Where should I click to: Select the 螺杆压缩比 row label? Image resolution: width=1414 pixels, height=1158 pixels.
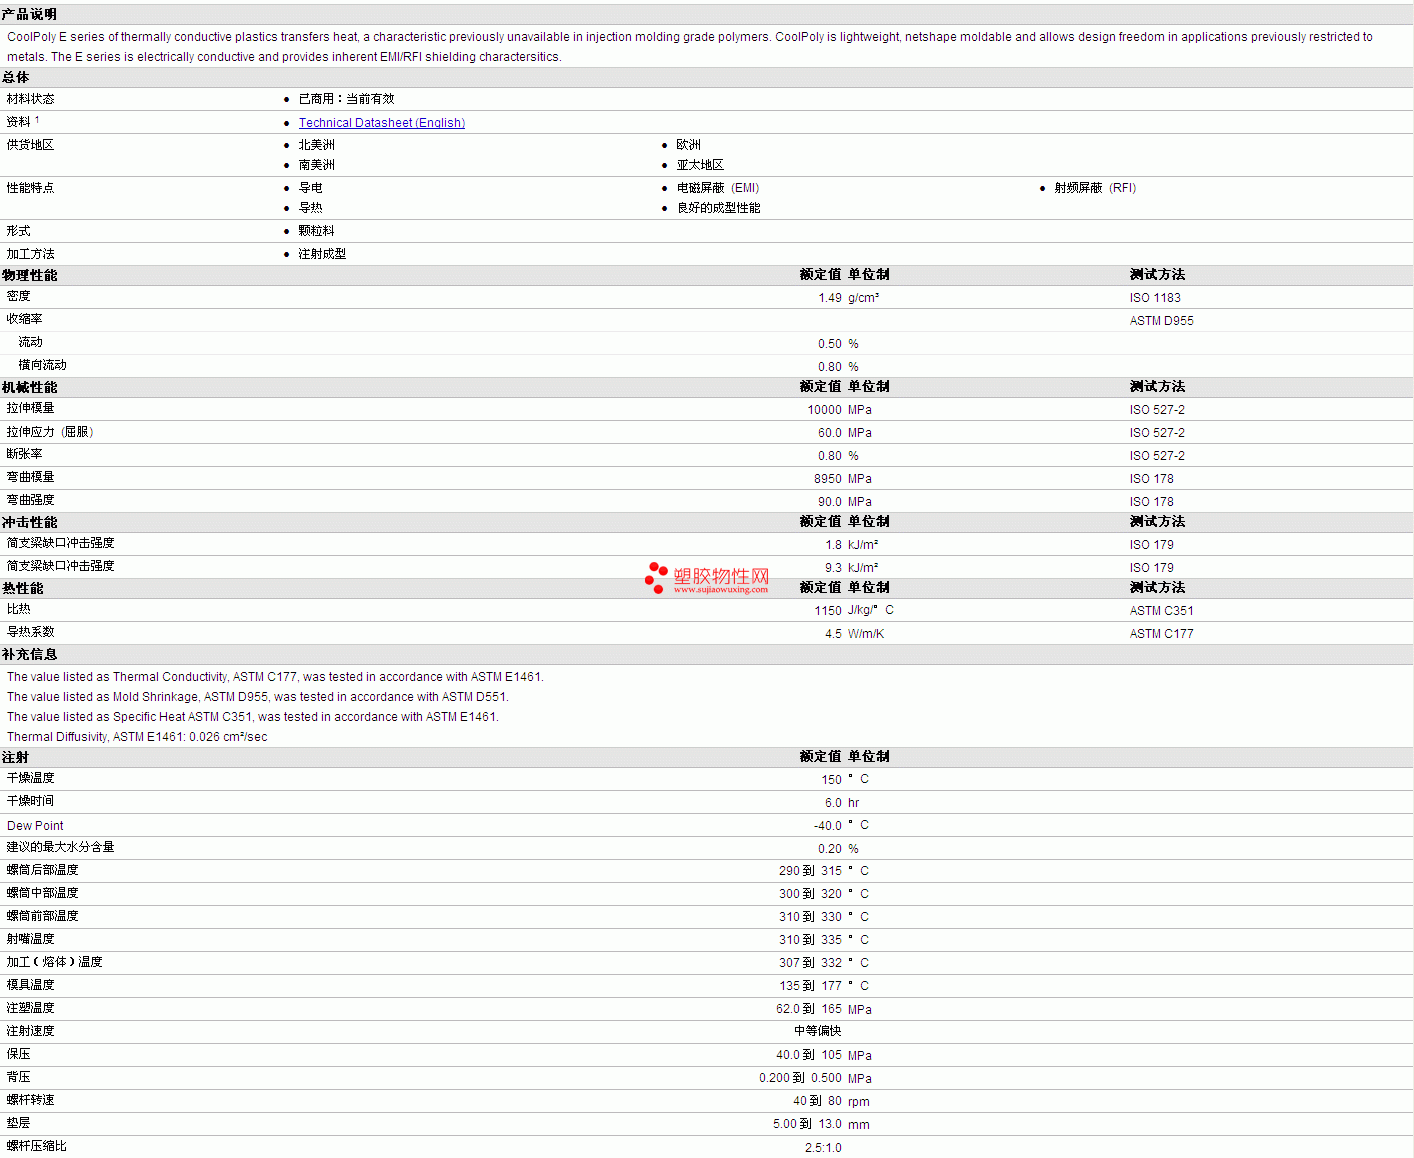(37, 1146)
